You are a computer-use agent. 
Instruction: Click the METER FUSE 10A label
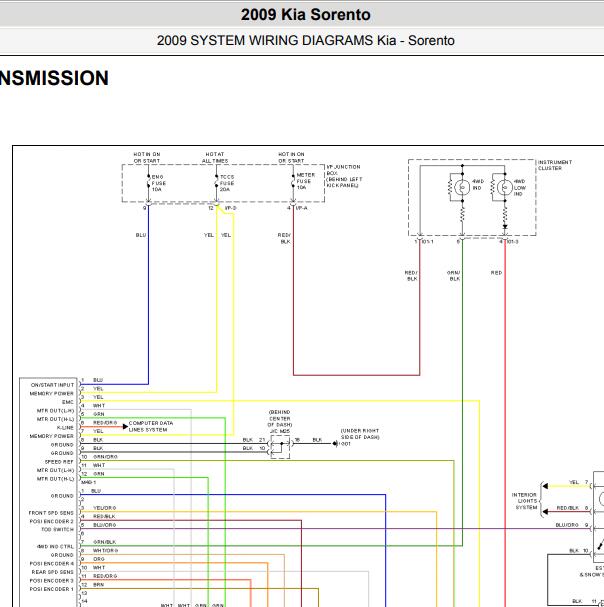pos(305,181)
